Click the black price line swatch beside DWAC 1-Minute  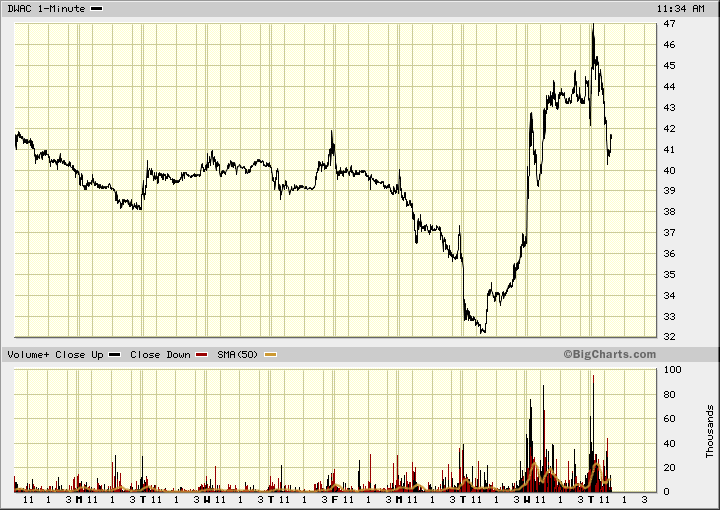pyautogui.click(x=97, y=9)
